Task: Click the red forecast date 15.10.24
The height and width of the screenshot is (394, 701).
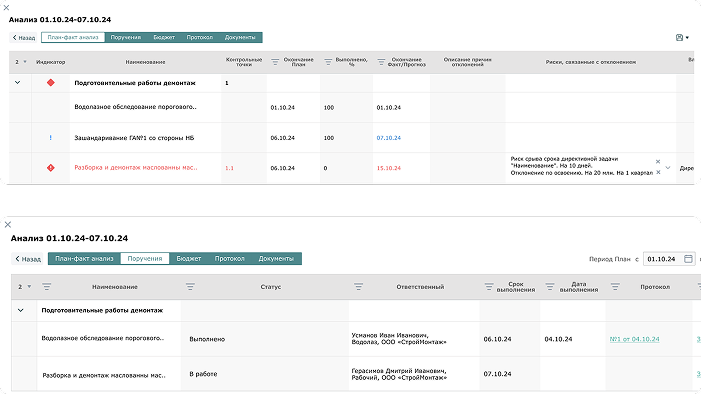Action: pyautogui.click(x=389, y=168)
